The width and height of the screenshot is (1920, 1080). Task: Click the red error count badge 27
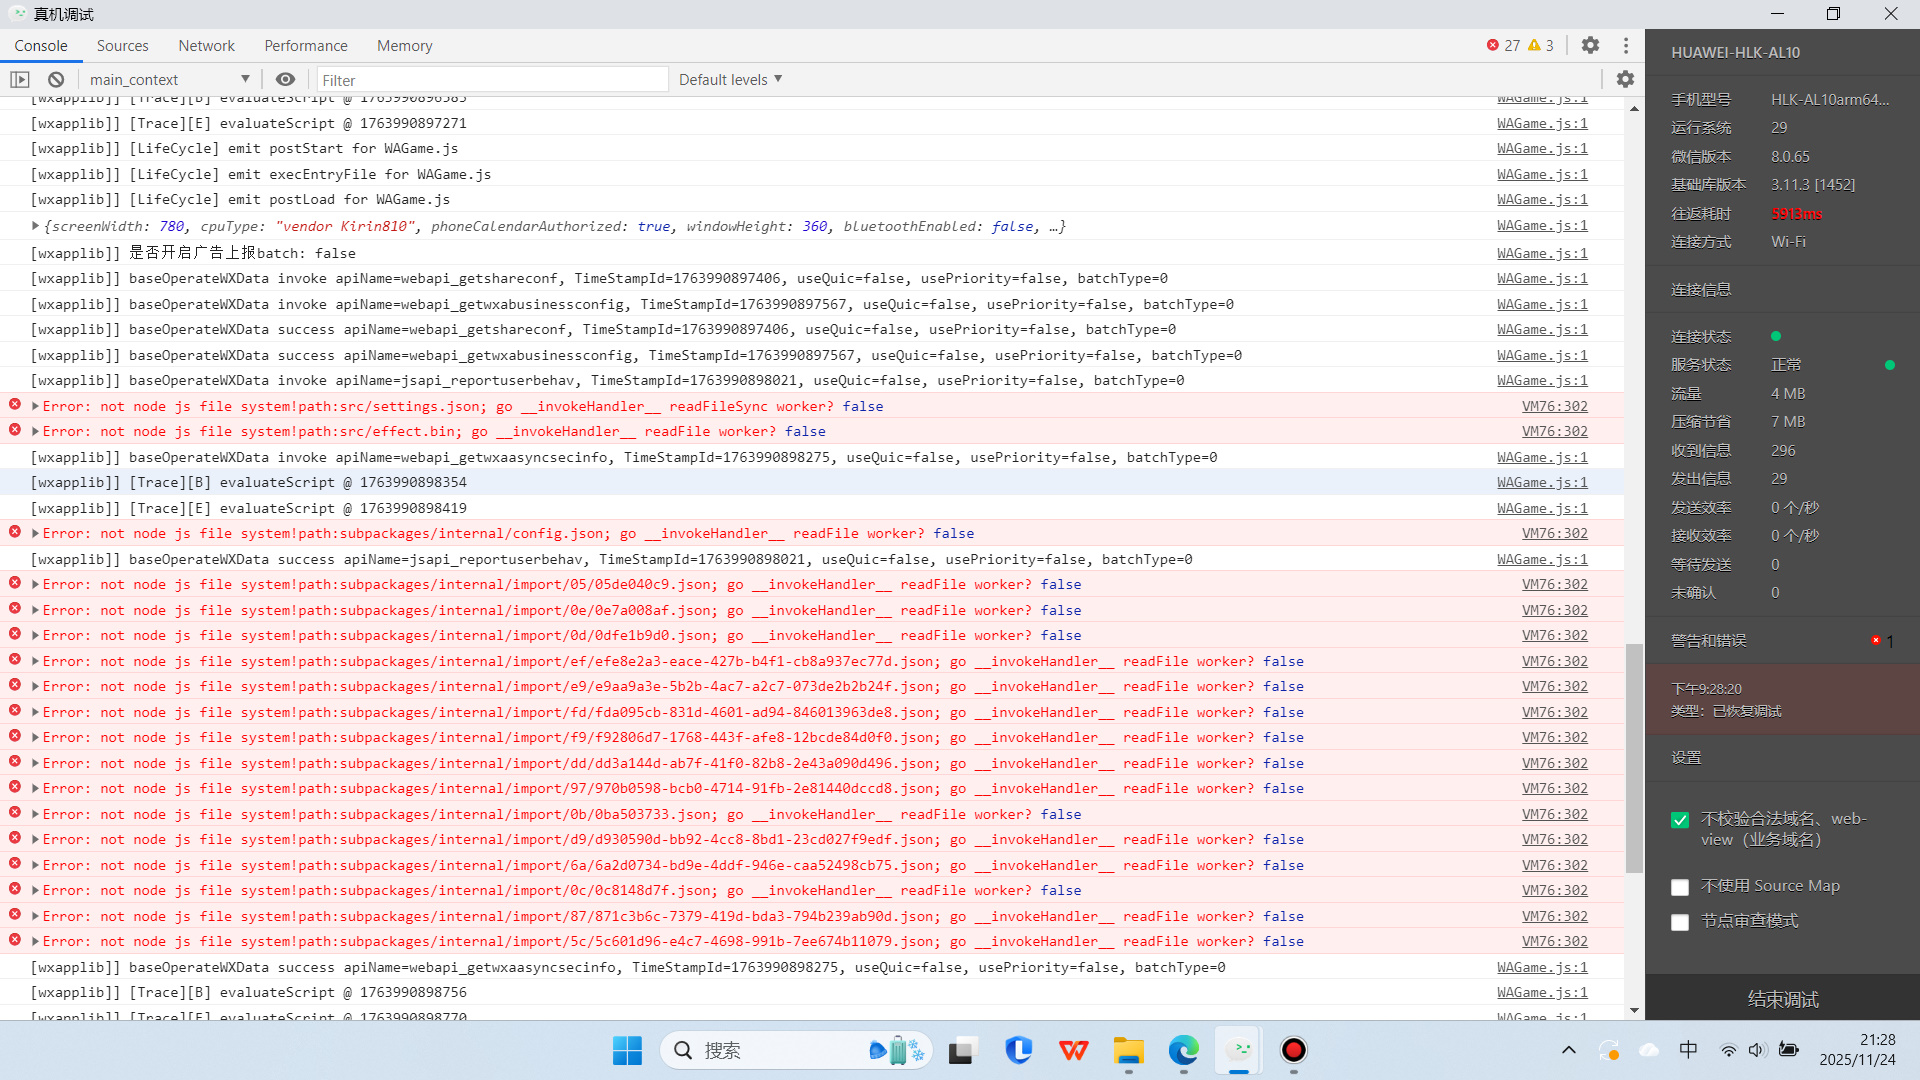(x=1503, y=45)
